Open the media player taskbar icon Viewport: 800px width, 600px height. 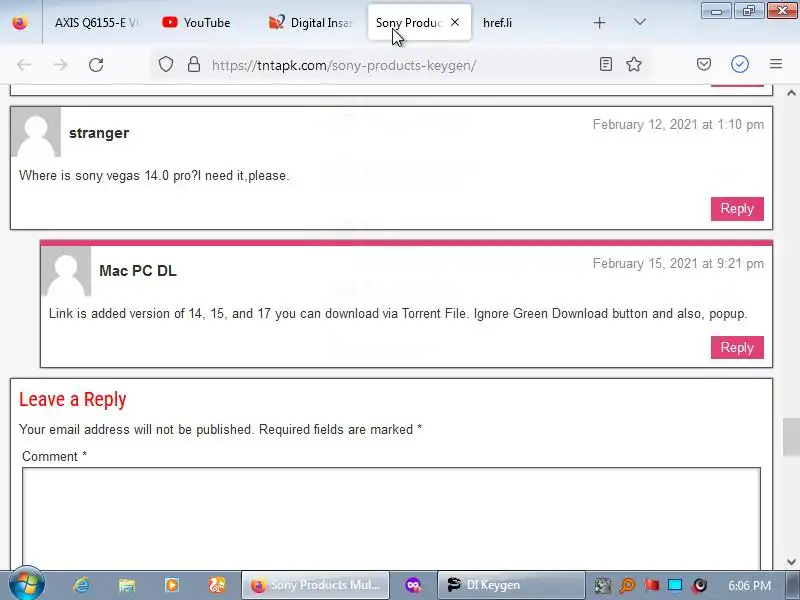pyautogui.click(x=172, y=585)
